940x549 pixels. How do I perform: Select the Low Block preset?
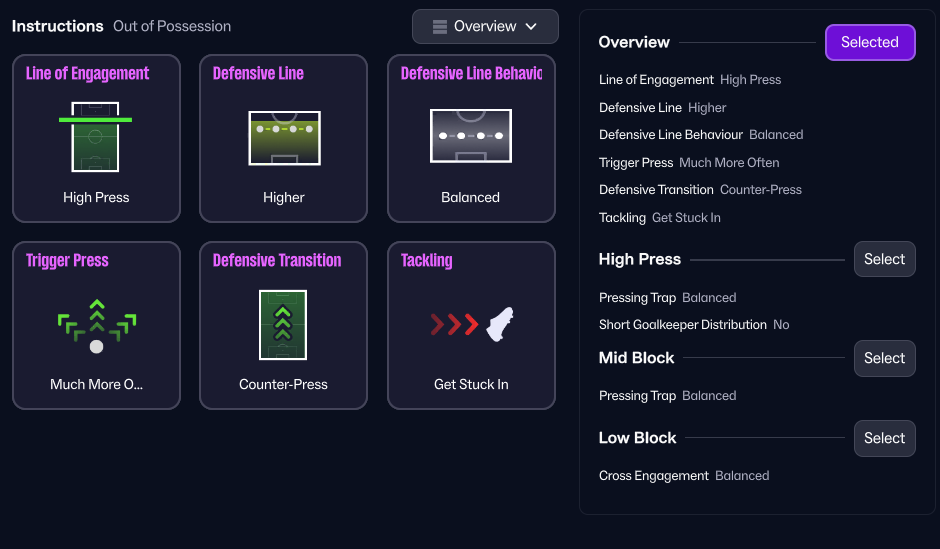[x=884, y=439]
